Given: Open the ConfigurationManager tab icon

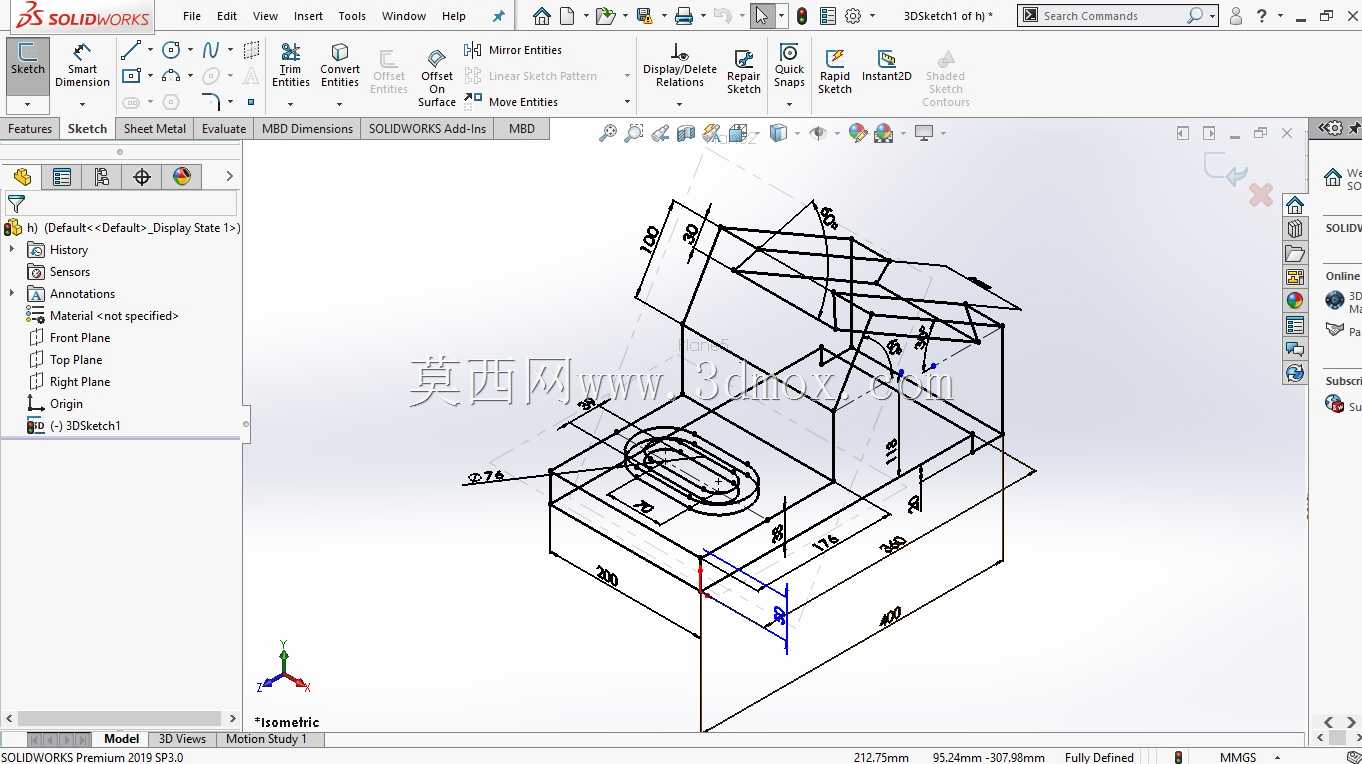Looking at the screenshot, I should coord(102,177).
